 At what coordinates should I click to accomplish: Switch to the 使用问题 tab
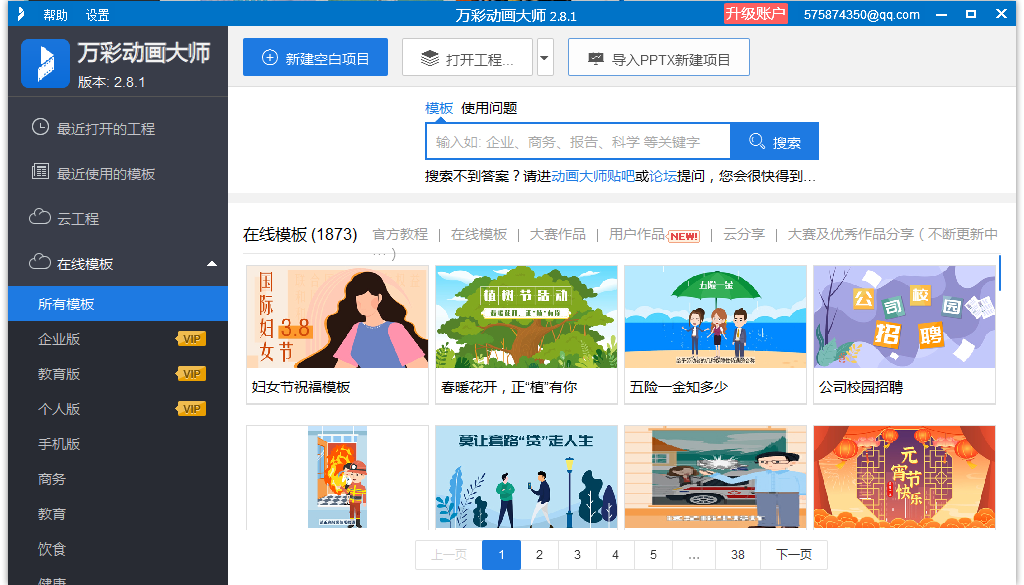[489, 108]
